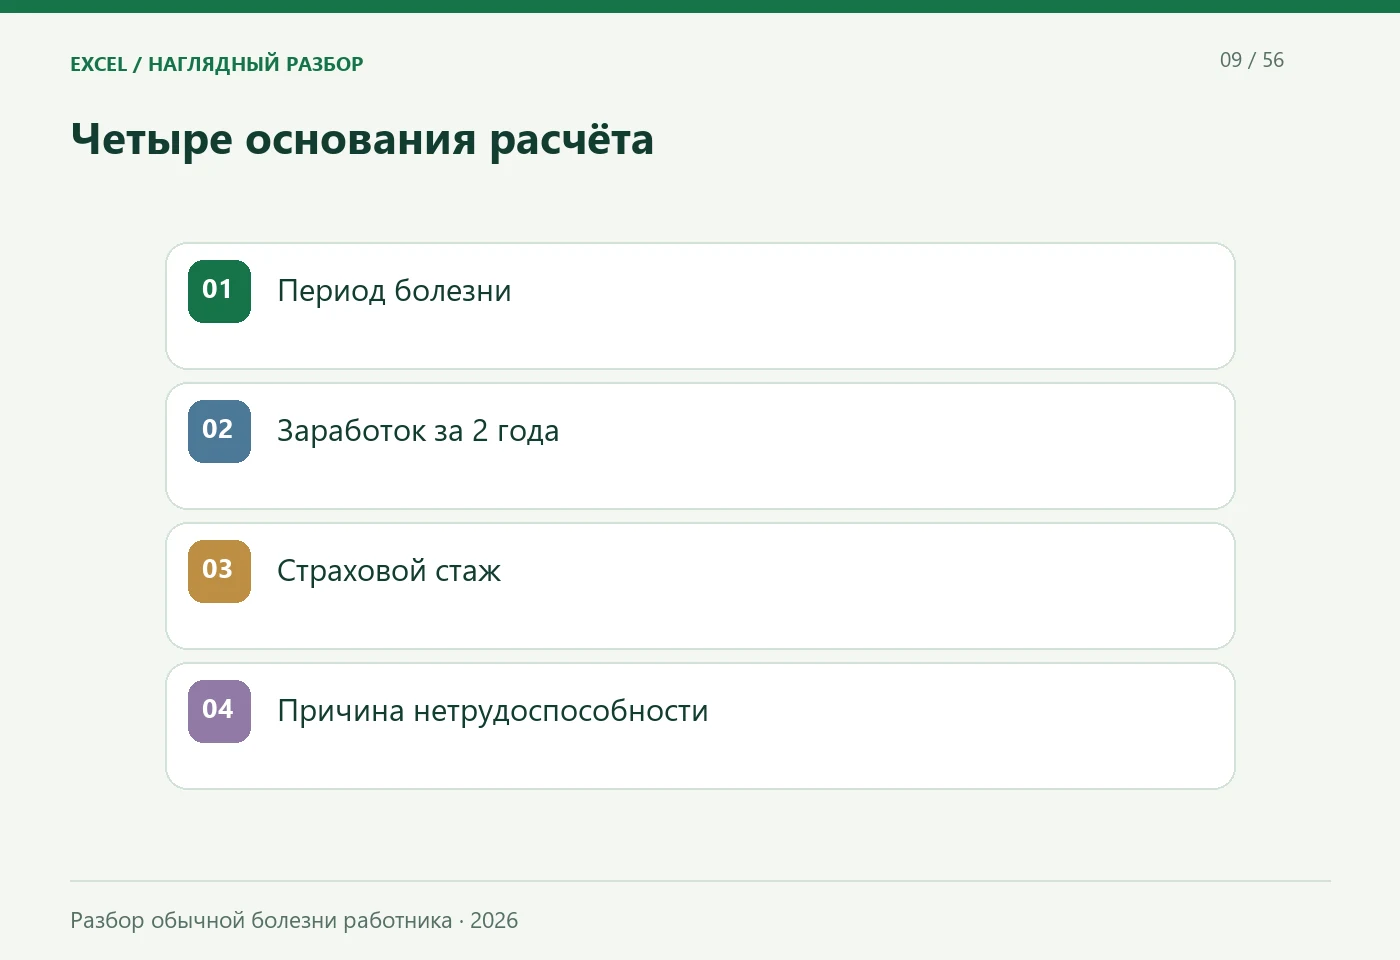The width and height of the screenshot is (1400, 960).
Task: Click the gold 03 number badge
Action: coord(219,571)
